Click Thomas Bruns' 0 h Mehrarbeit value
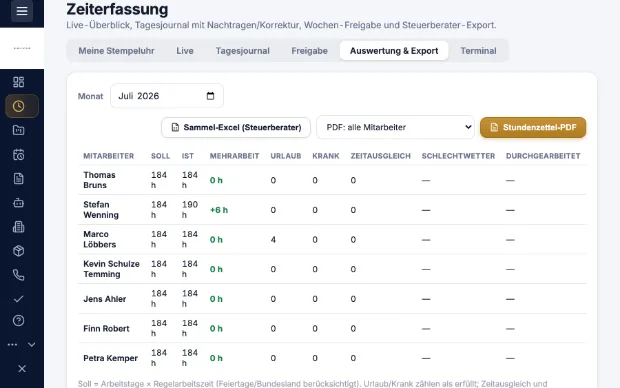620x388 pixels. click(216, 180)
